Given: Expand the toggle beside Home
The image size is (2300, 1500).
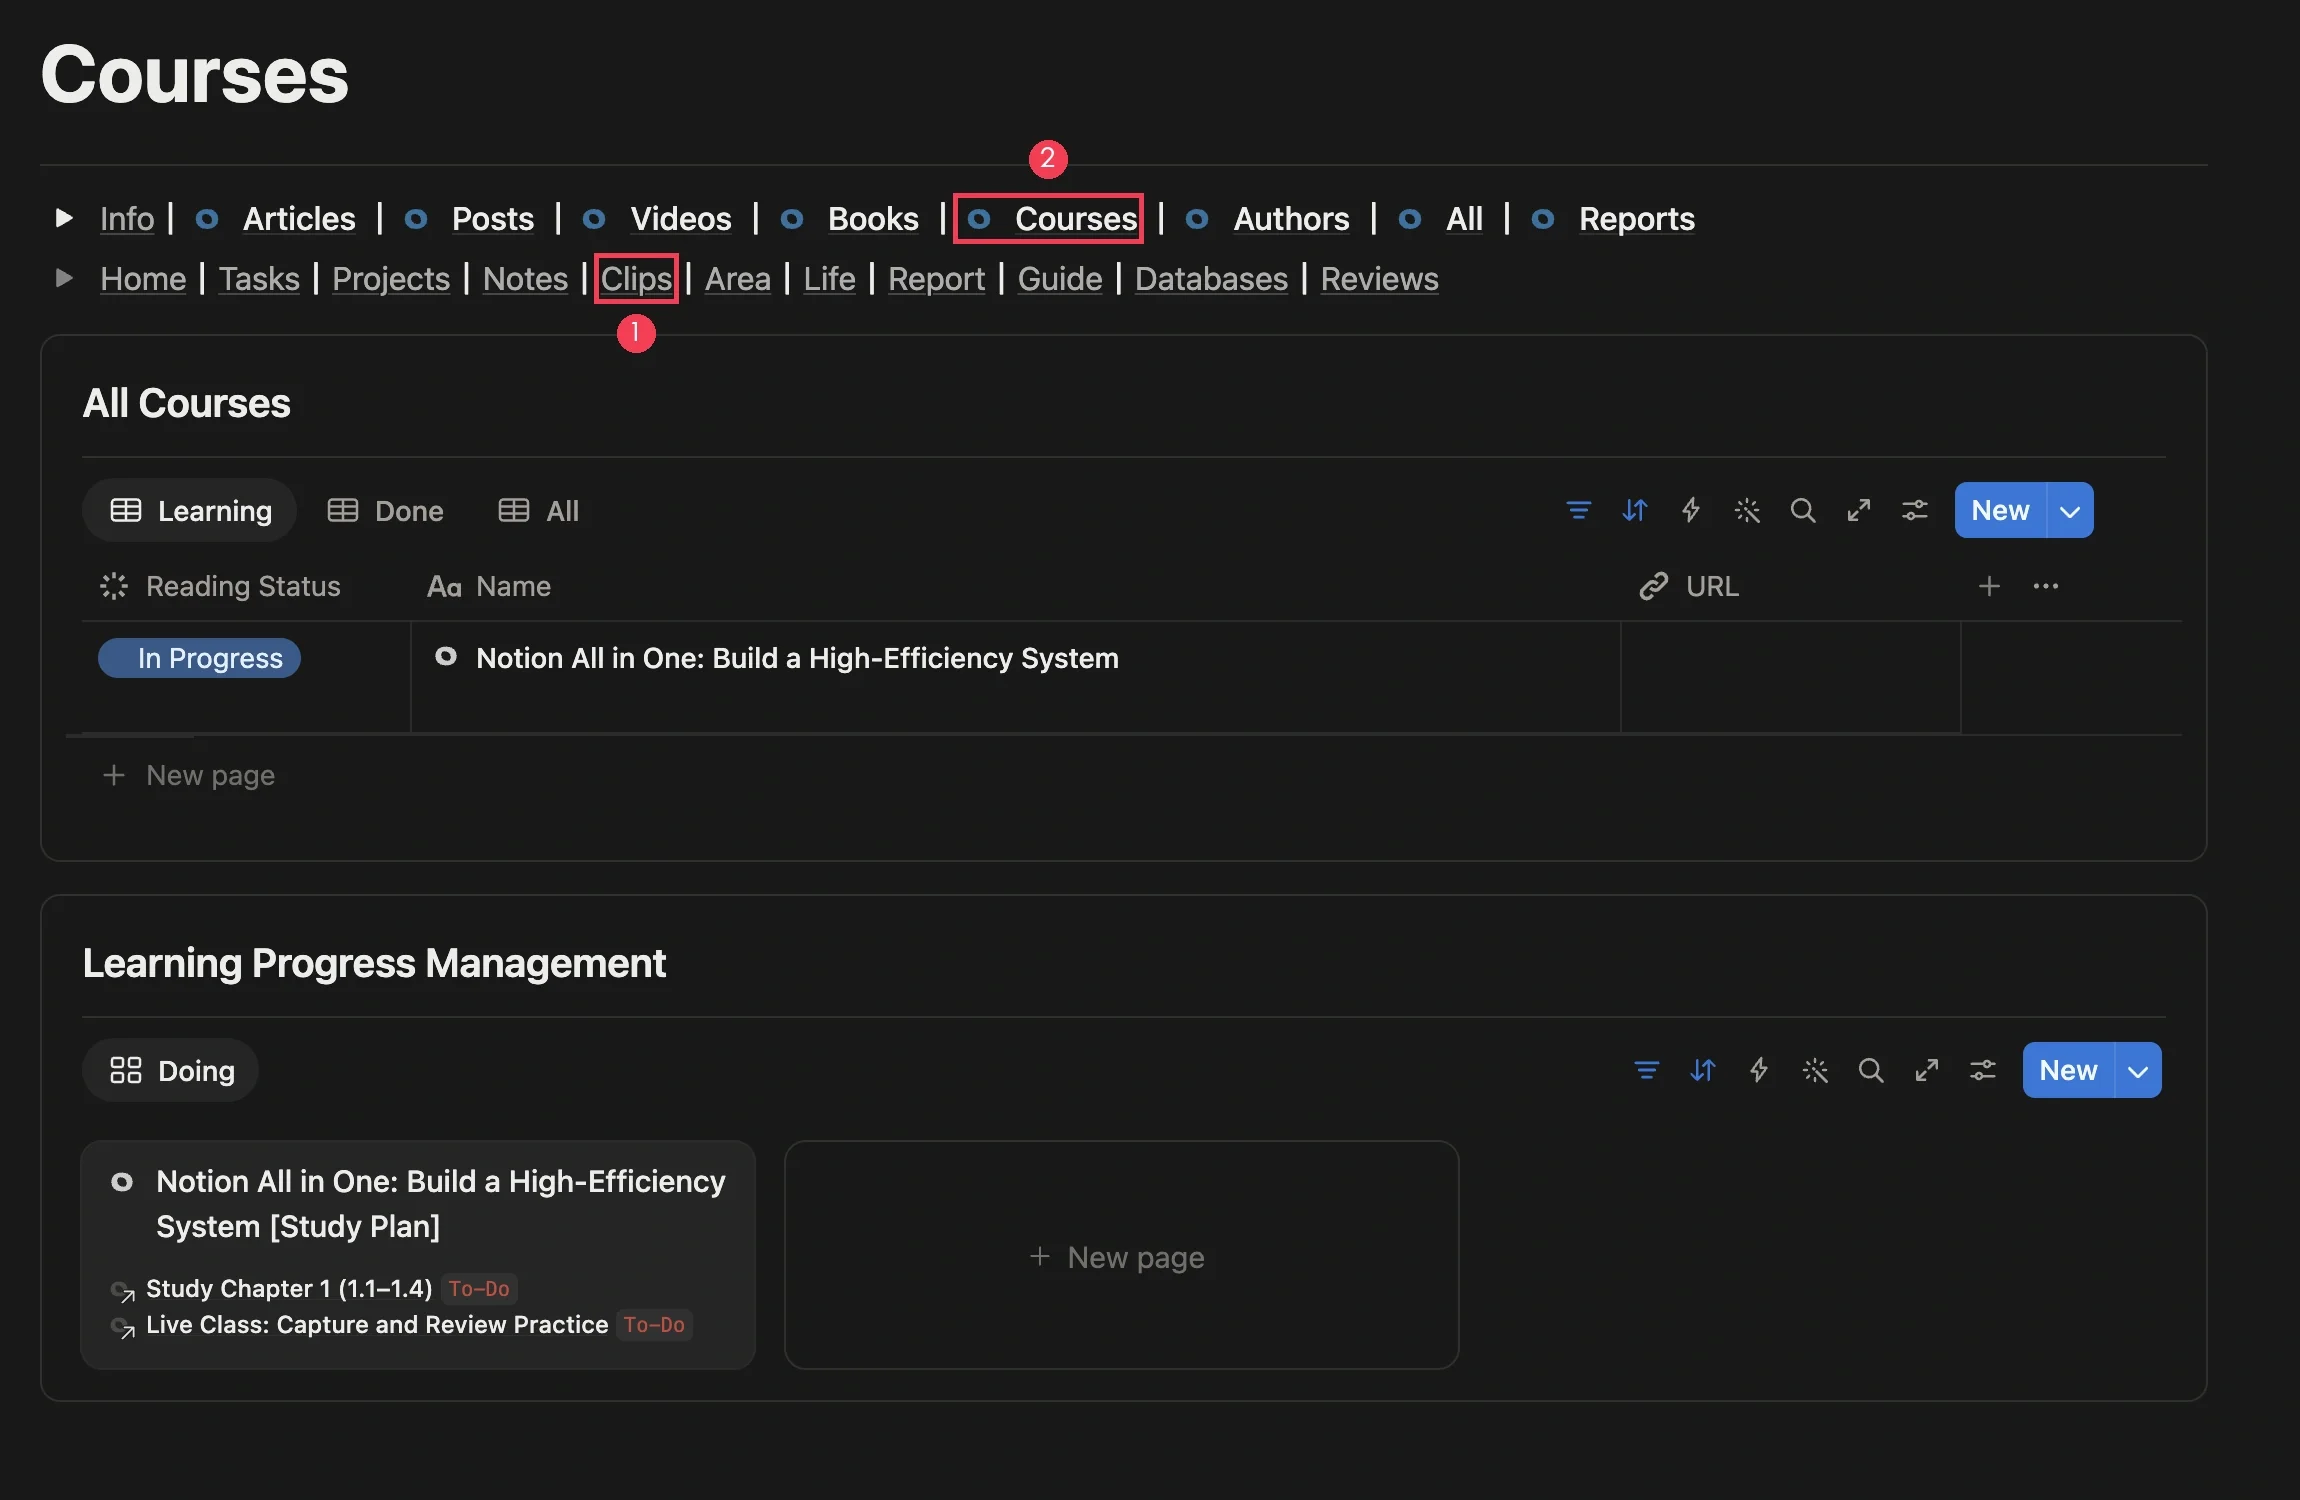Looking at the screenshot, I should point(64,278).
